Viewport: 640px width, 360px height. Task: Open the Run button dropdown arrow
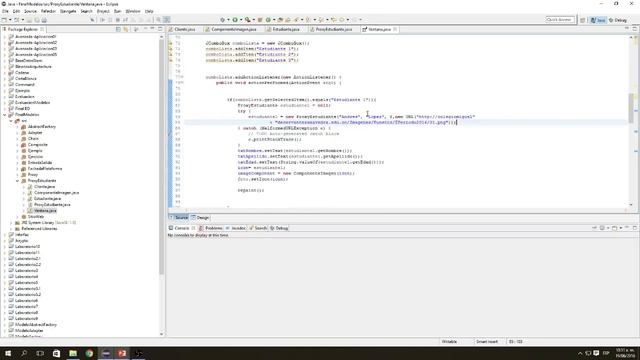[241, 20]
